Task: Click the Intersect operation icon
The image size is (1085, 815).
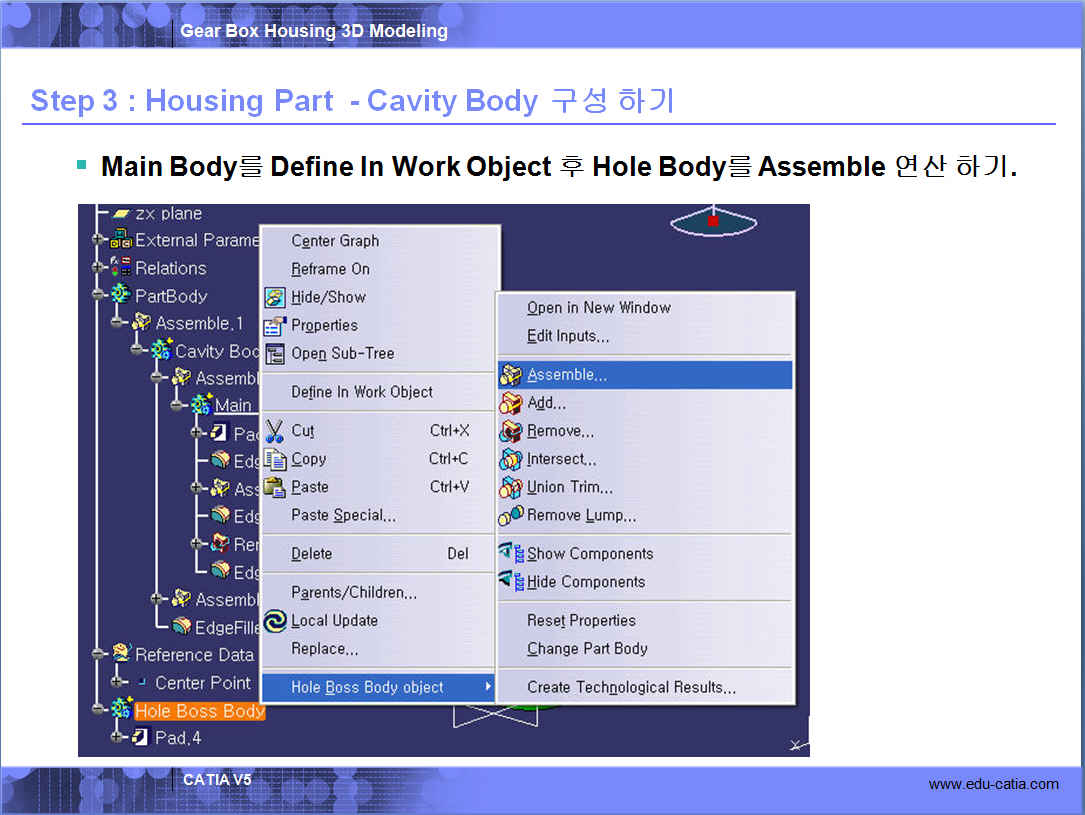Action: [511, 460]
